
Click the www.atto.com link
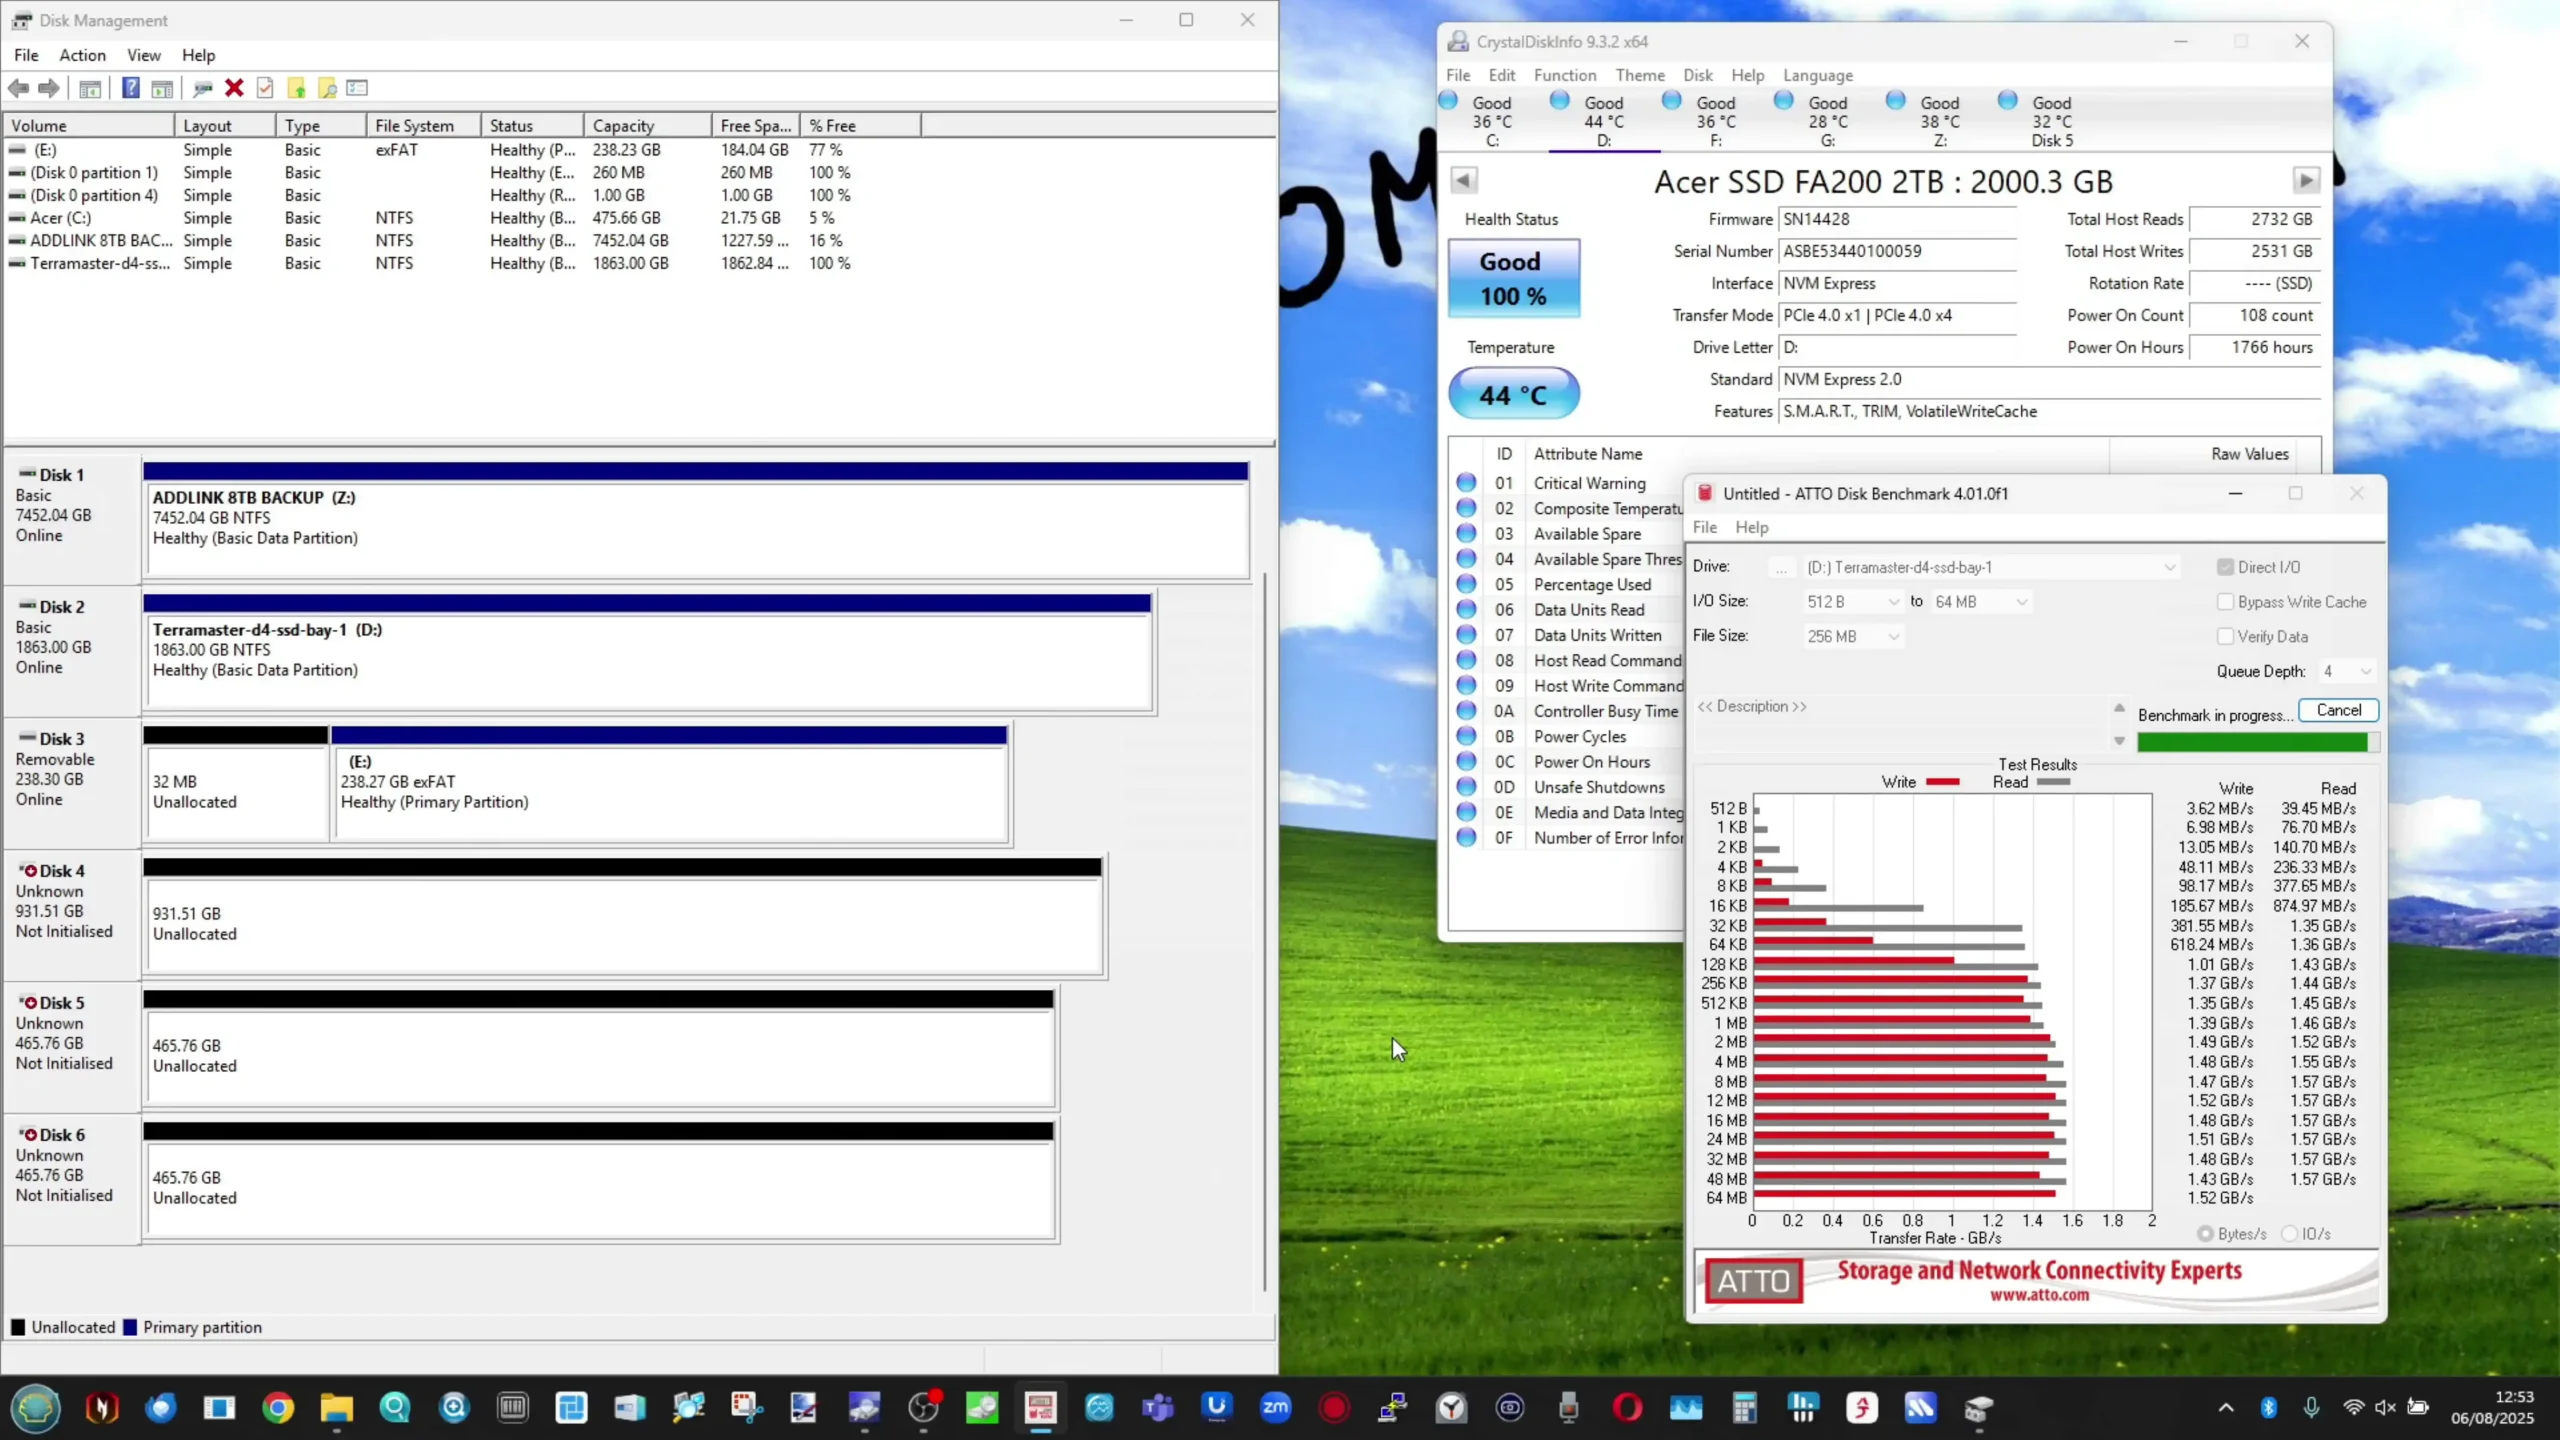coord(2039,1295)
